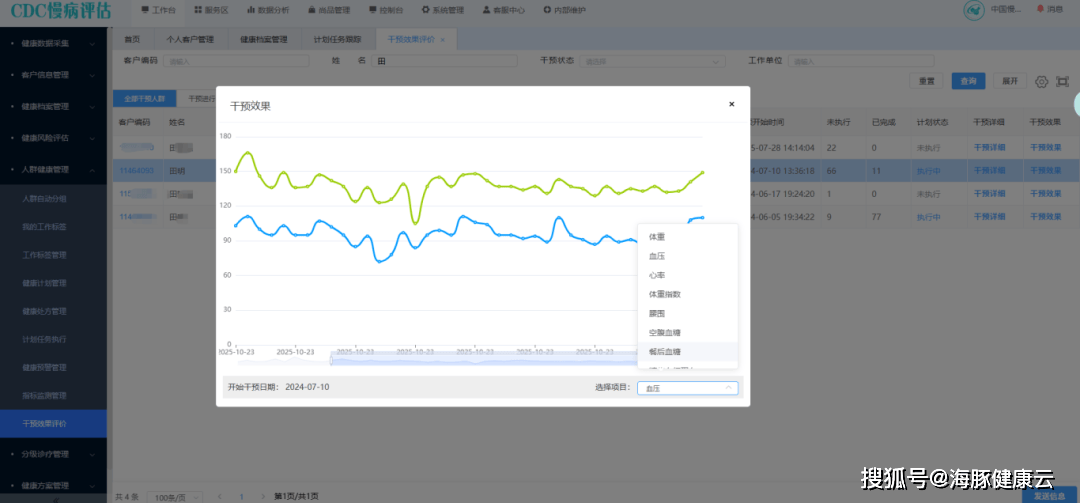
Task: Switch to the 健康档案管理 tab
Action: pos(264,40)
